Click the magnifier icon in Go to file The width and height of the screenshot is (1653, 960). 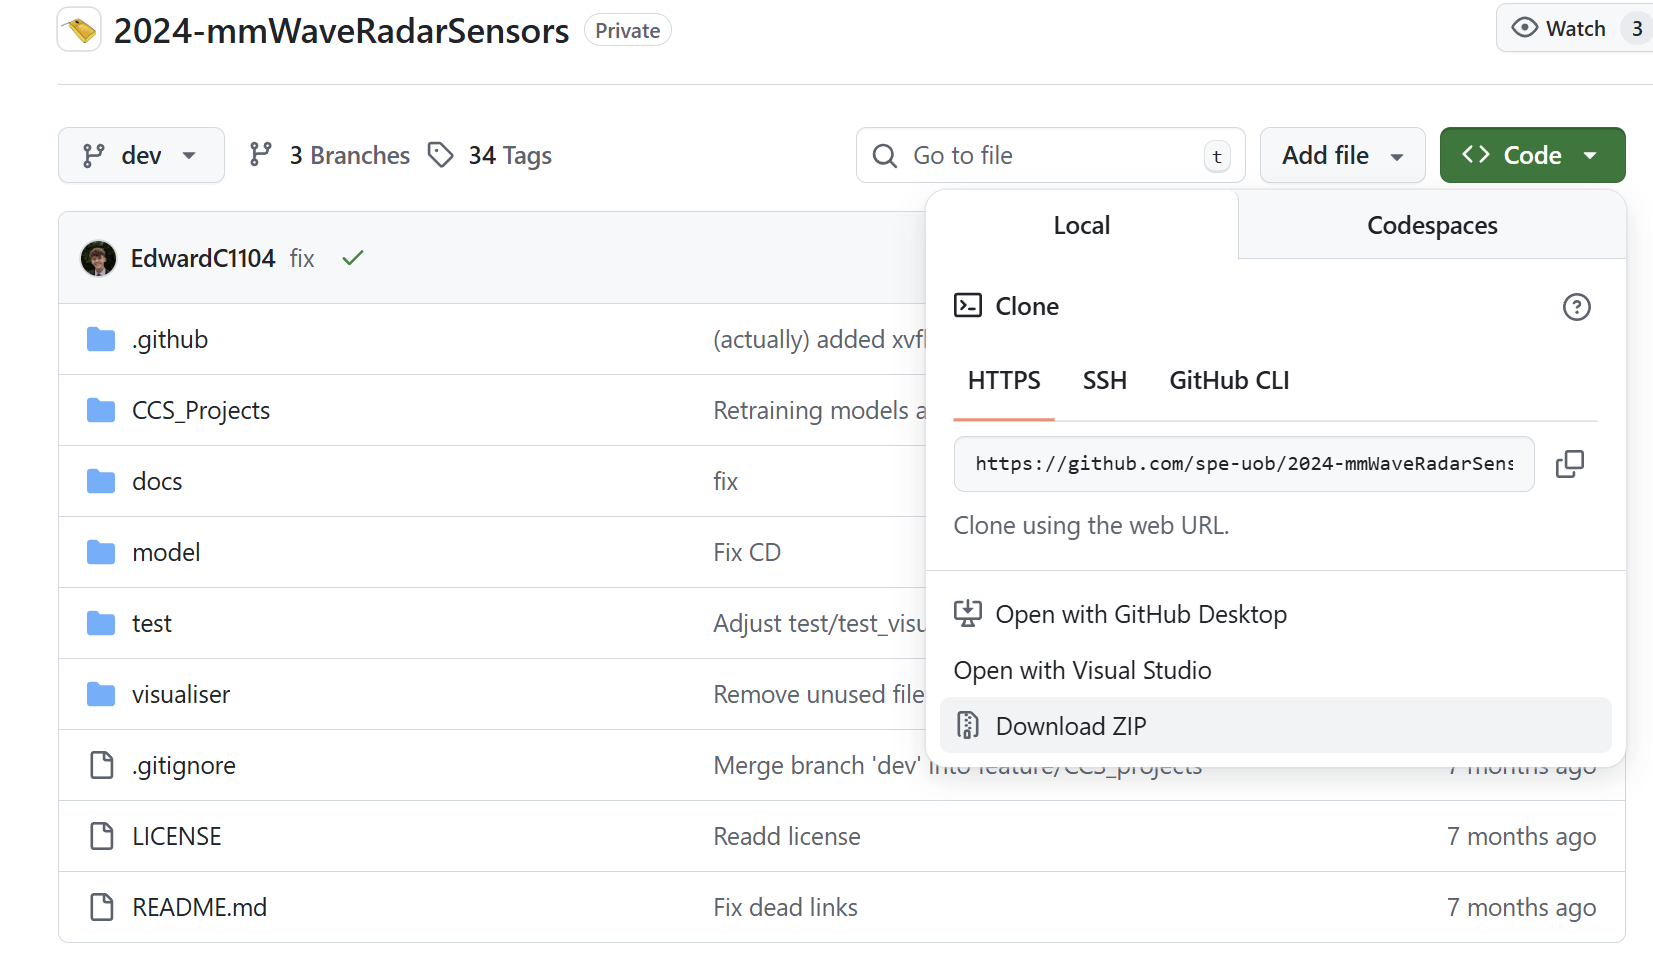[885, 156]
